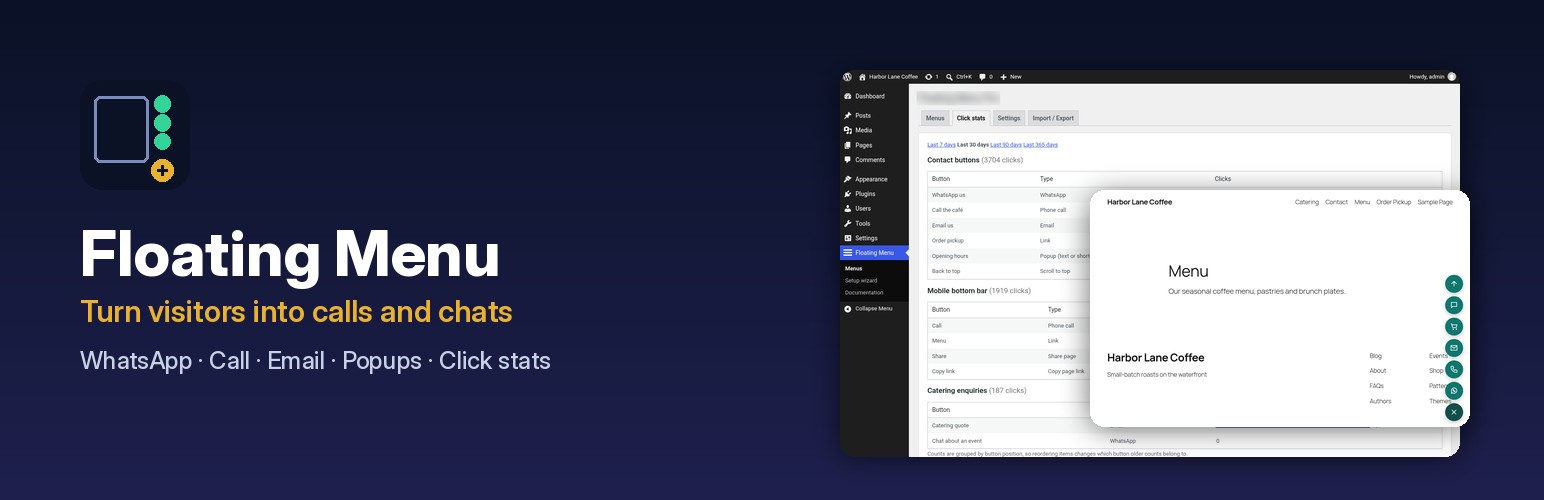
Task: Open the Authors footer link
Action: 1380,401
